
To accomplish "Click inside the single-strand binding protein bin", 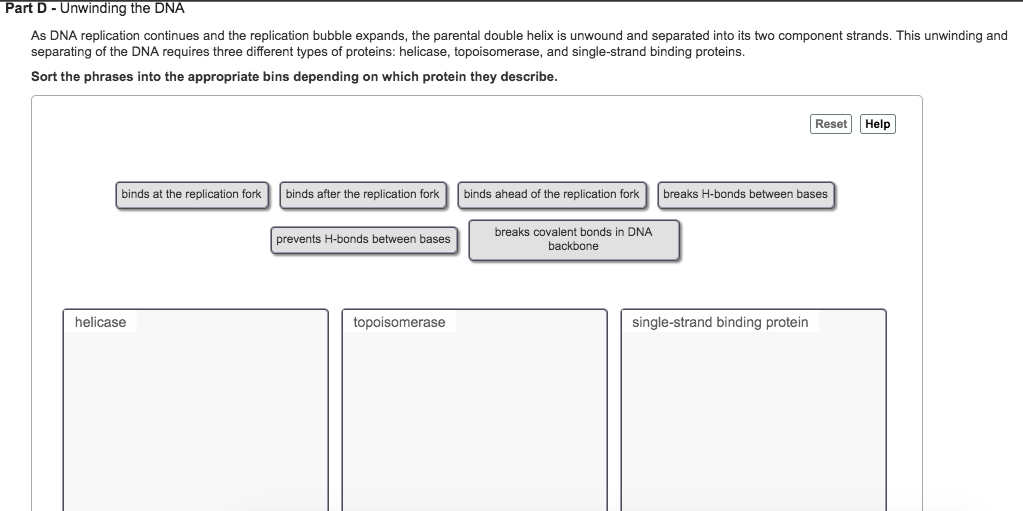I will 753,418.
